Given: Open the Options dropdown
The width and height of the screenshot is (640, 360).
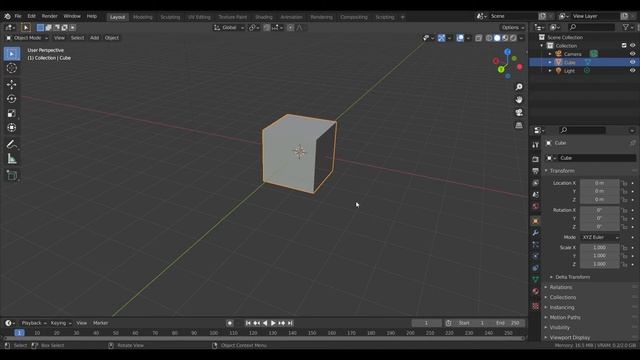Looking at the screenshot, I should coord(513,28).
